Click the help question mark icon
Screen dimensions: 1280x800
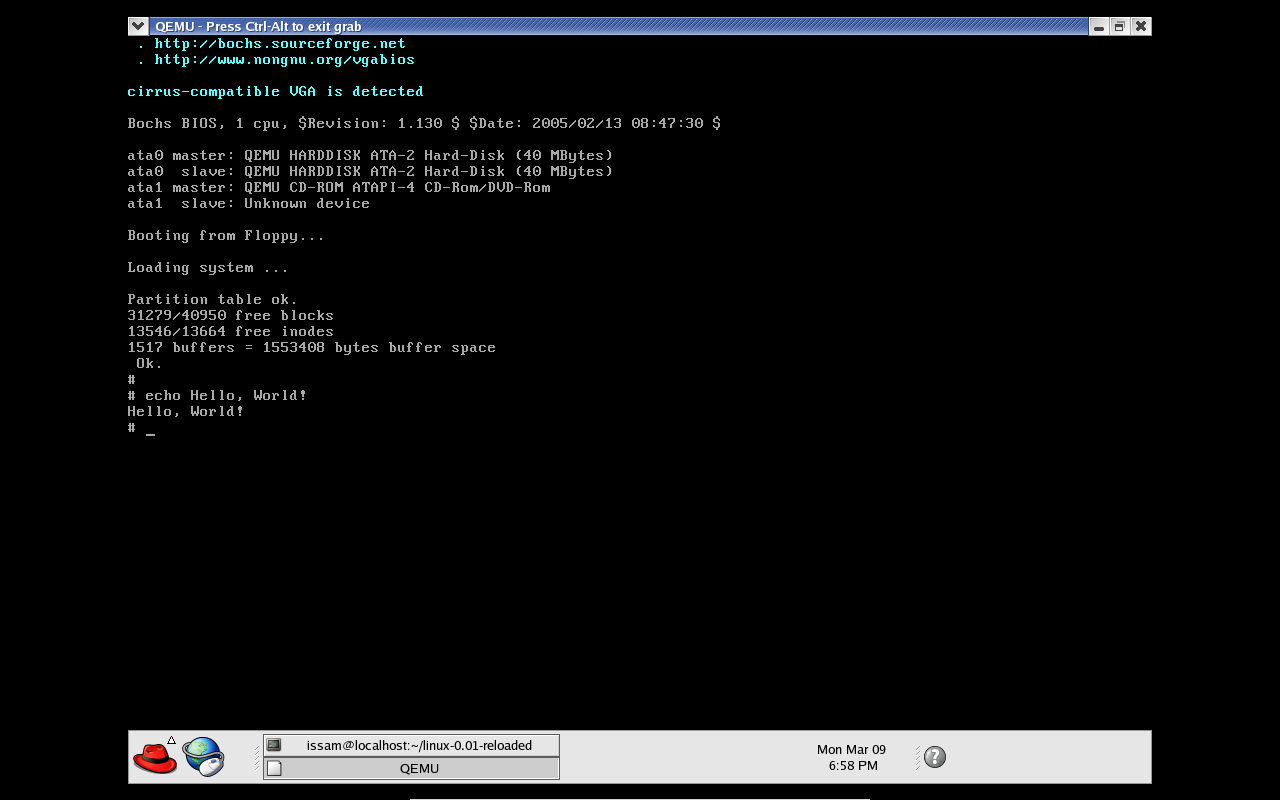pos(935,757)
